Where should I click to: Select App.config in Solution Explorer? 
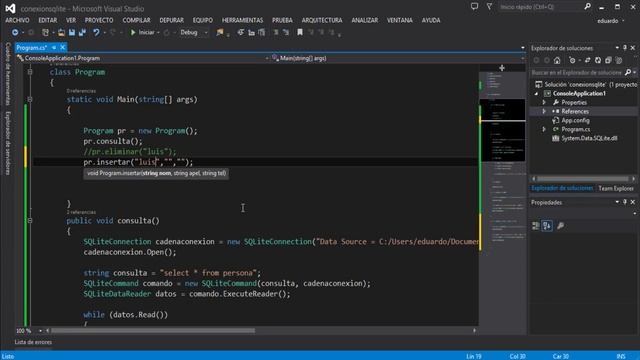click(x=575, y=120)
